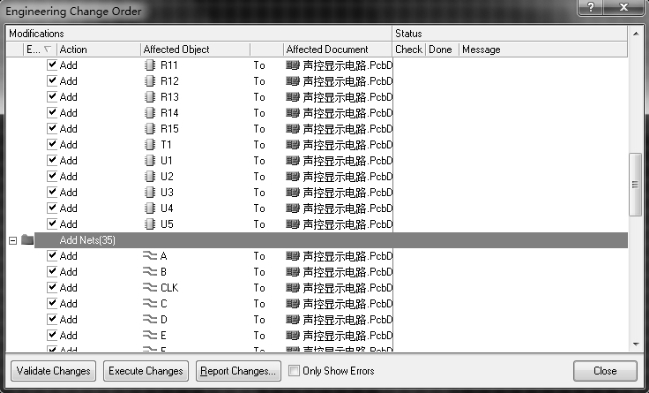Click the PCB document icon in CLK row
The height and width of the screenshot is (393, 649).
coord(293,287)
